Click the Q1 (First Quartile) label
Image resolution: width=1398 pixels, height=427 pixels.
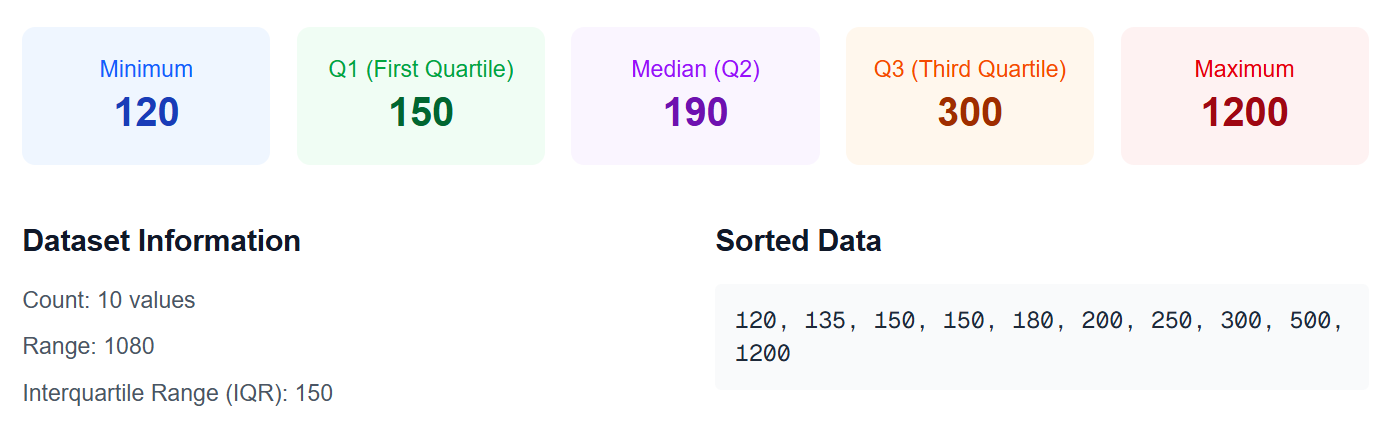click(x=421, y=70)
